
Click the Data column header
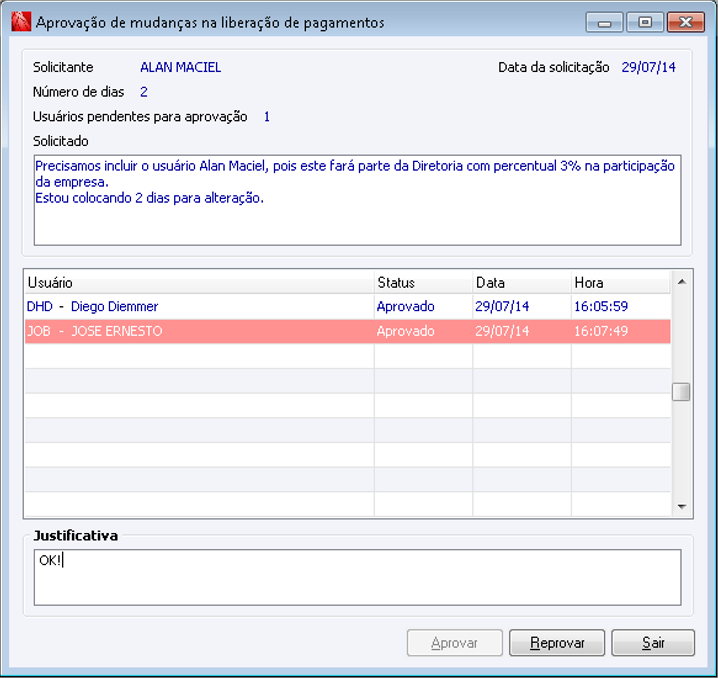pyautogui.click(x=522, y=282)
